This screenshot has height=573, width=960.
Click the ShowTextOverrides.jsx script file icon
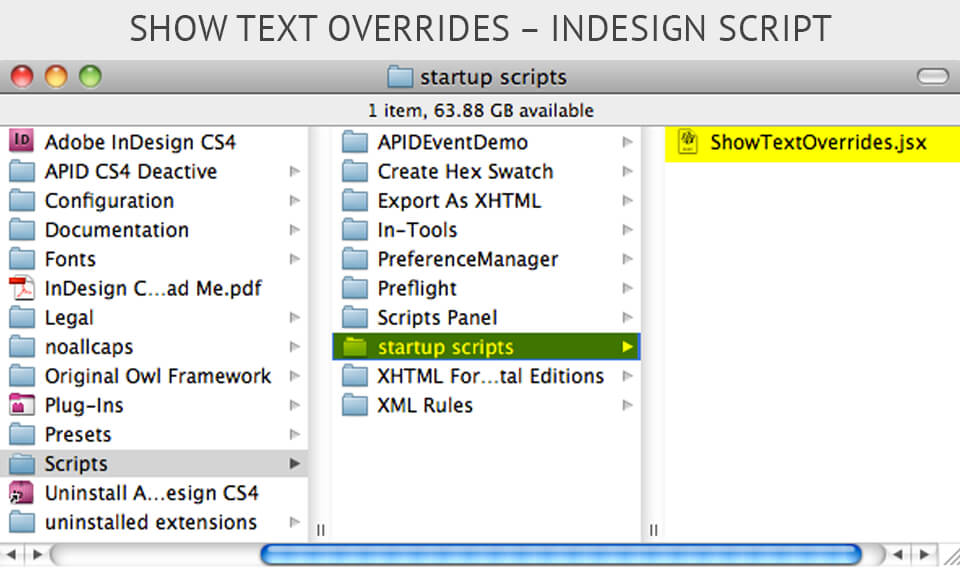(x=688, y=142)
